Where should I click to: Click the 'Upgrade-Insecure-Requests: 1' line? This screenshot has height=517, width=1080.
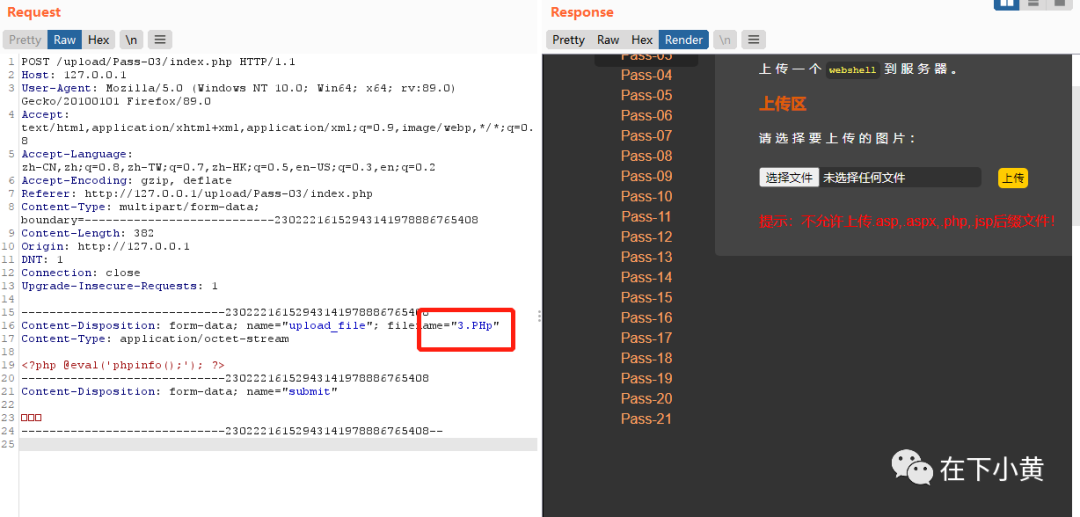(119, 286)
